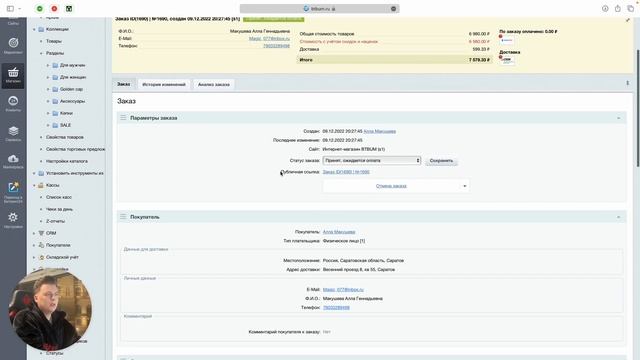Click the E-Mail link in the order summary header

(x=269, y=39)
